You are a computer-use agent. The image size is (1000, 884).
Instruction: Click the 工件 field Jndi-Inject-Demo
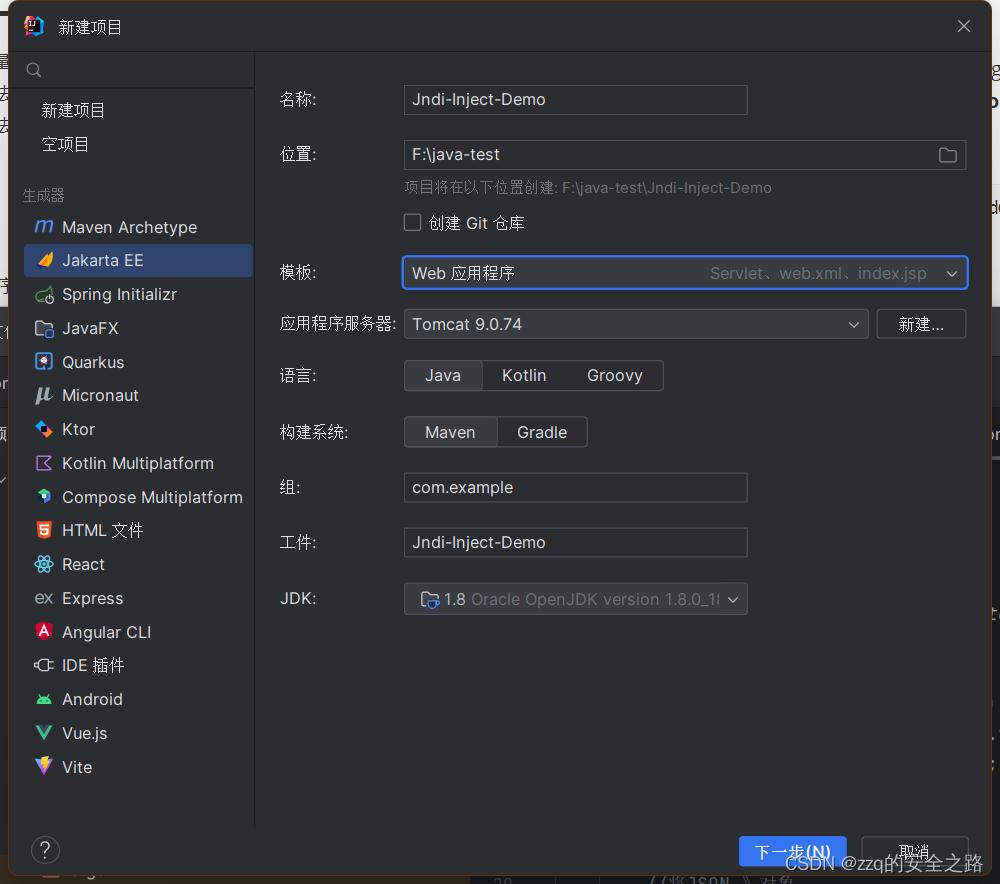tap(575, 543)
